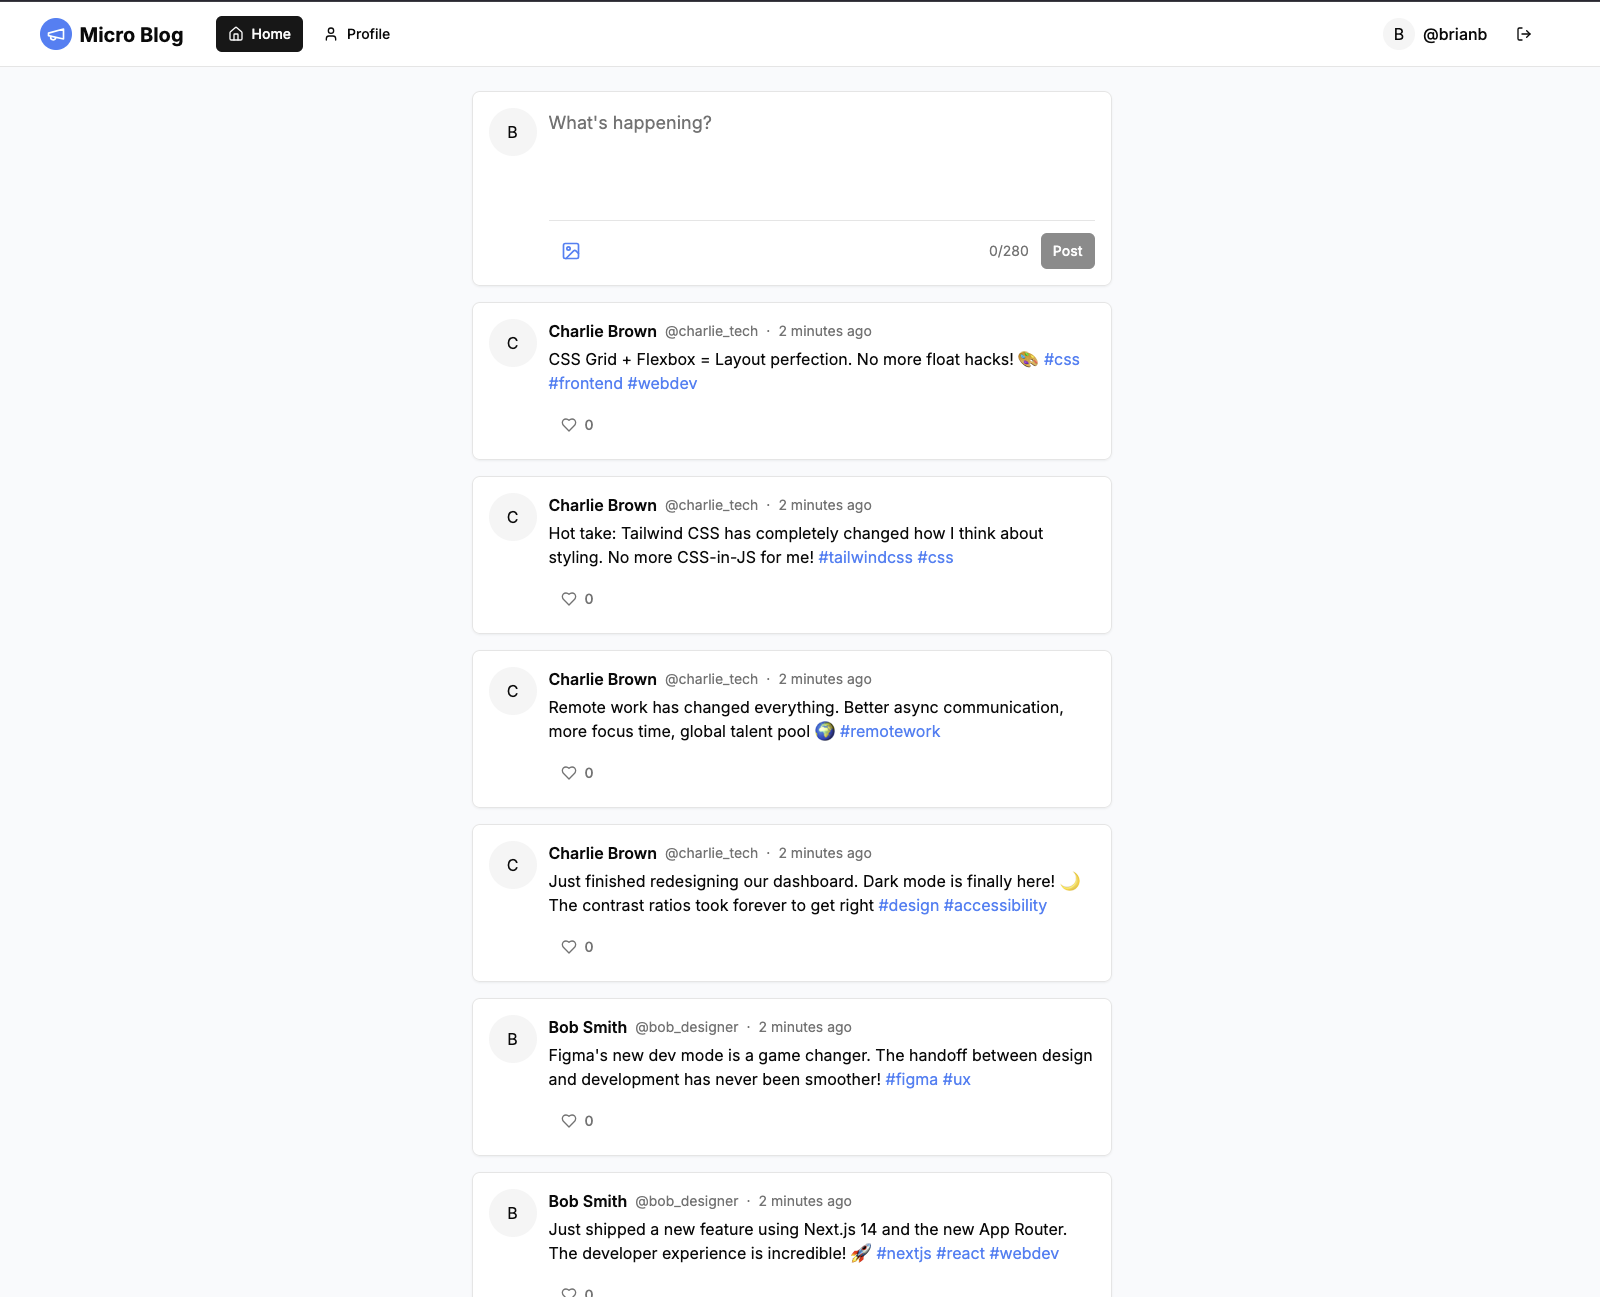The width and height of the screenshot is (1600, 1297).
Task: Open Bob Smith's name on Figma post
Action: point(587,1027)
